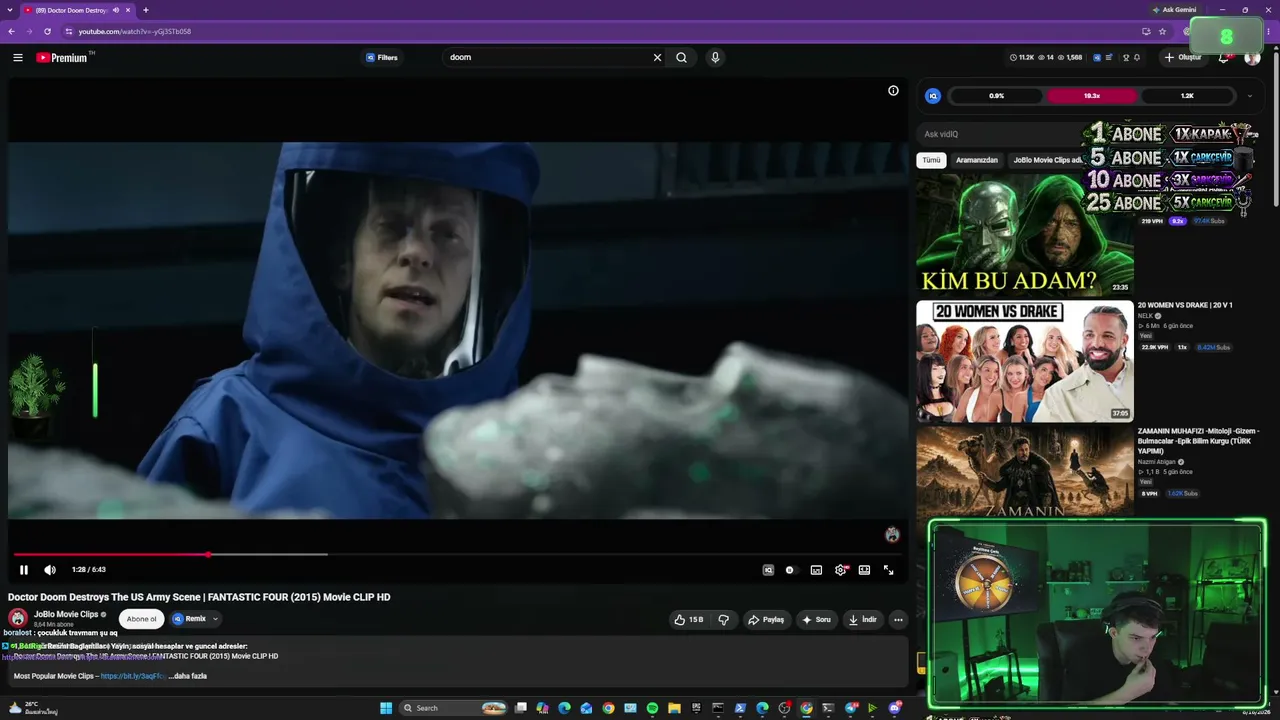This screenshot has width=1280, height=720.
Task: Open Chrome three-dot menu
Action: [1269, 31]
